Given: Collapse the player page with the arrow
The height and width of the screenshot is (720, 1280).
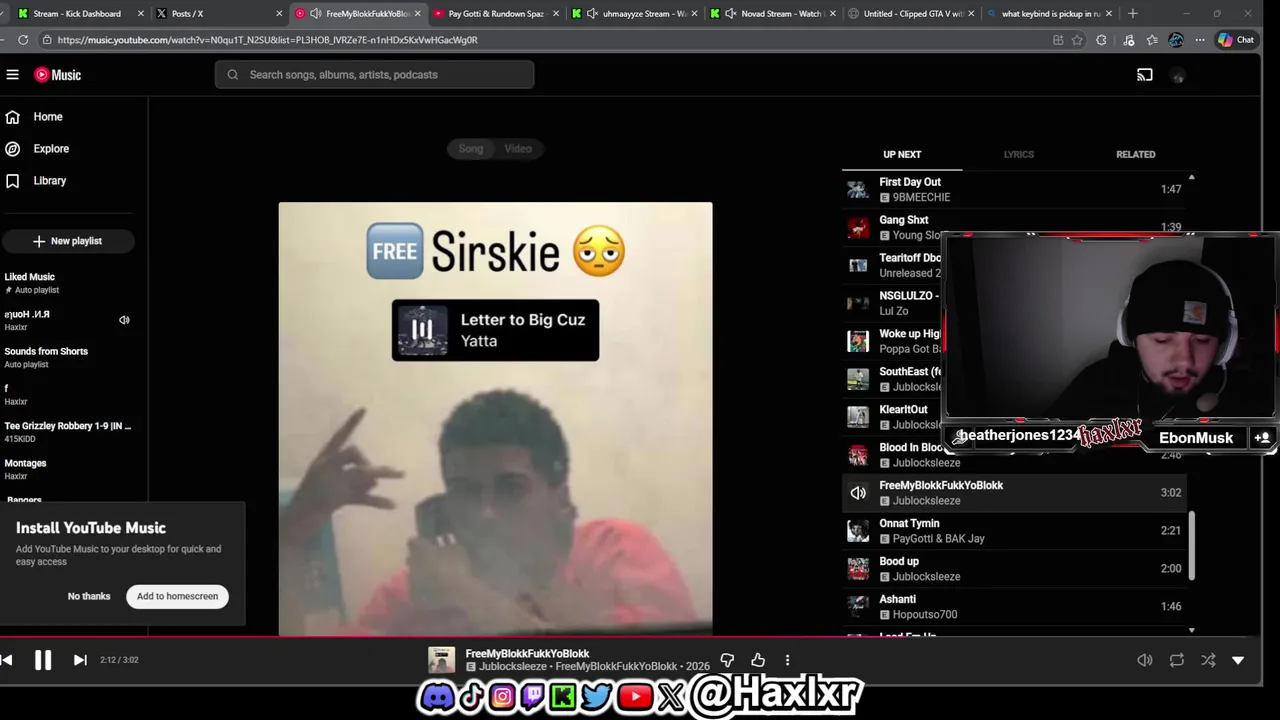Looking at the screenshot, I should 1238,660.
